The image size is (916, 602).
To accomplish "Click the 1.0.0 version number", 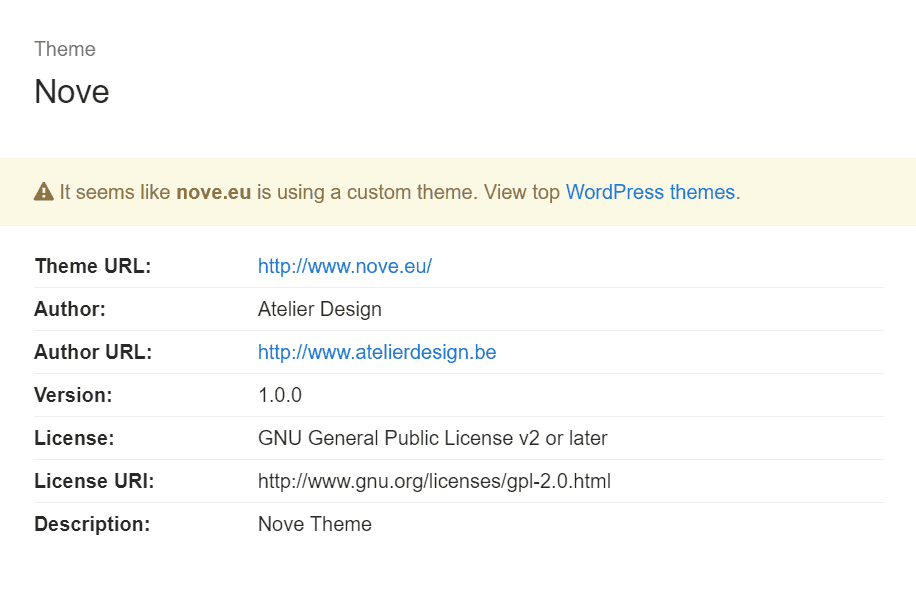I will pos(280,395).
